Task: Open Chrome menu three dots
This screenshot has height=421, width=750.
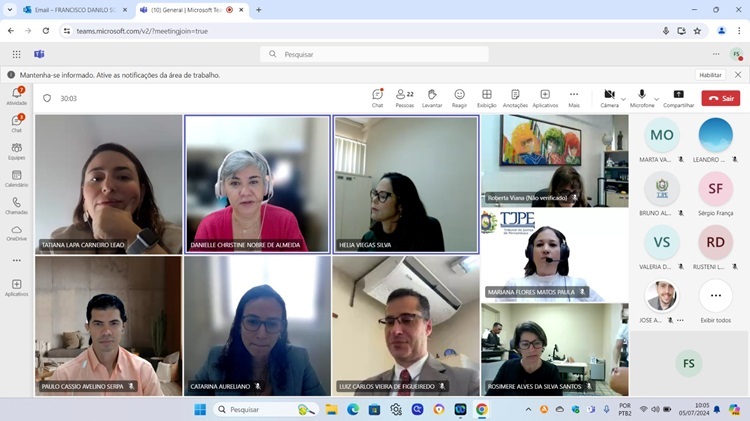Action: pos(739,31)
